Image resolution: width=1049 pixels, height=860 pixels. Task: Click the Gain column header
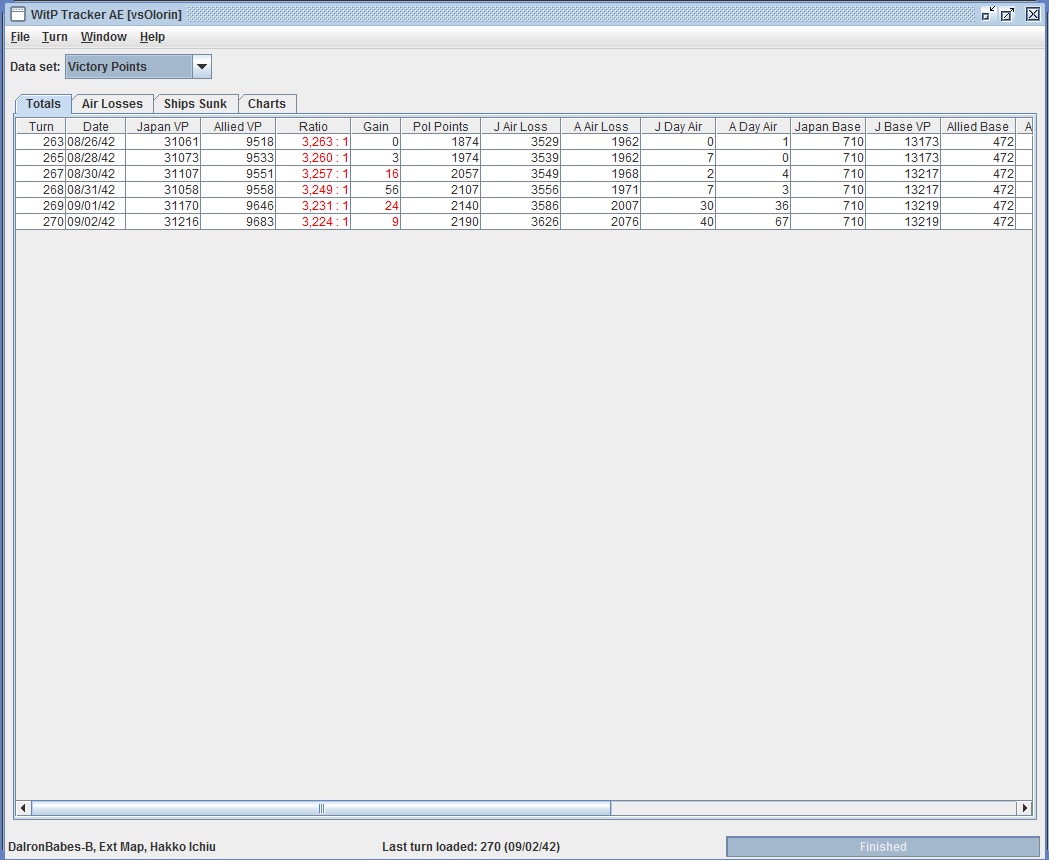click(375, 126)
